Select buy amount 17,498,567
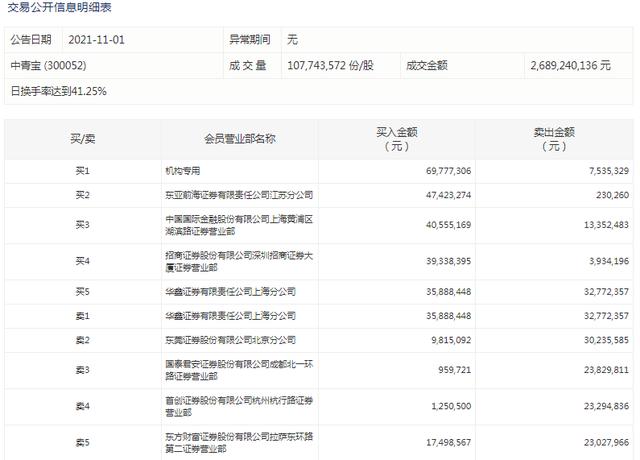640x460 pixels. pos(448,442)
